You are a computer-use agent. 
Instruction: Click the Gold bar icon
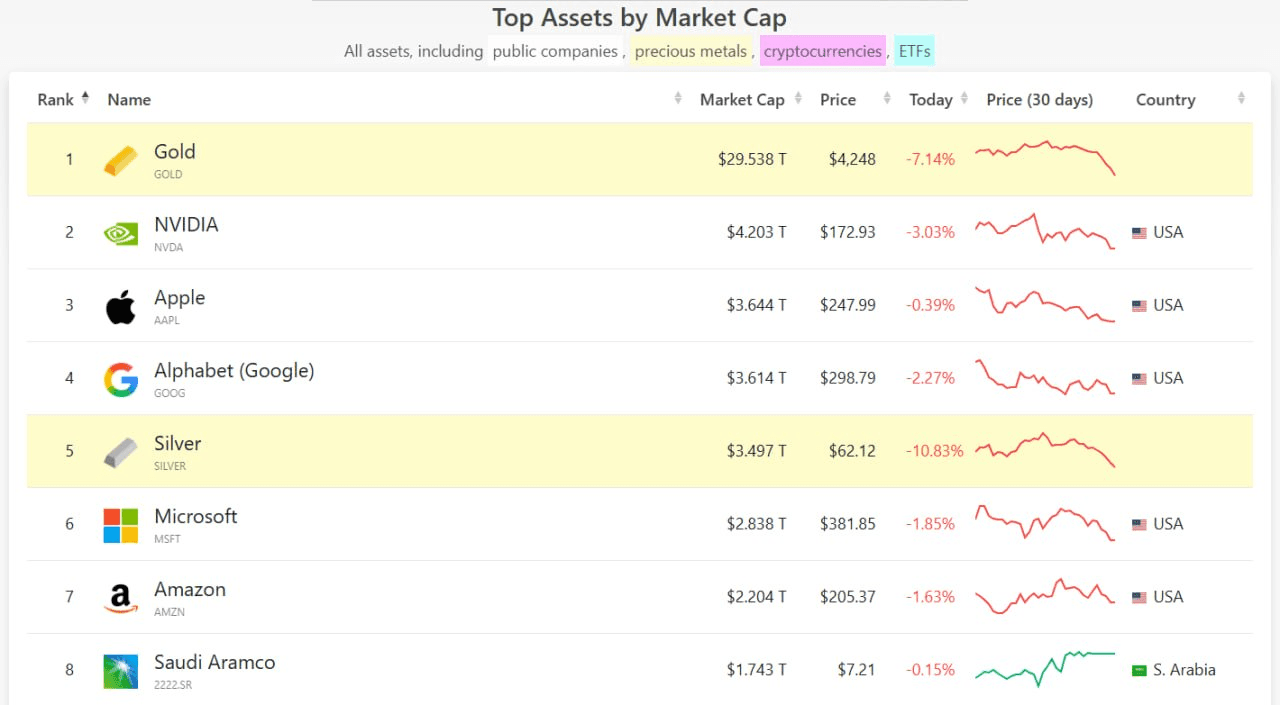click(x=121, y=160)
